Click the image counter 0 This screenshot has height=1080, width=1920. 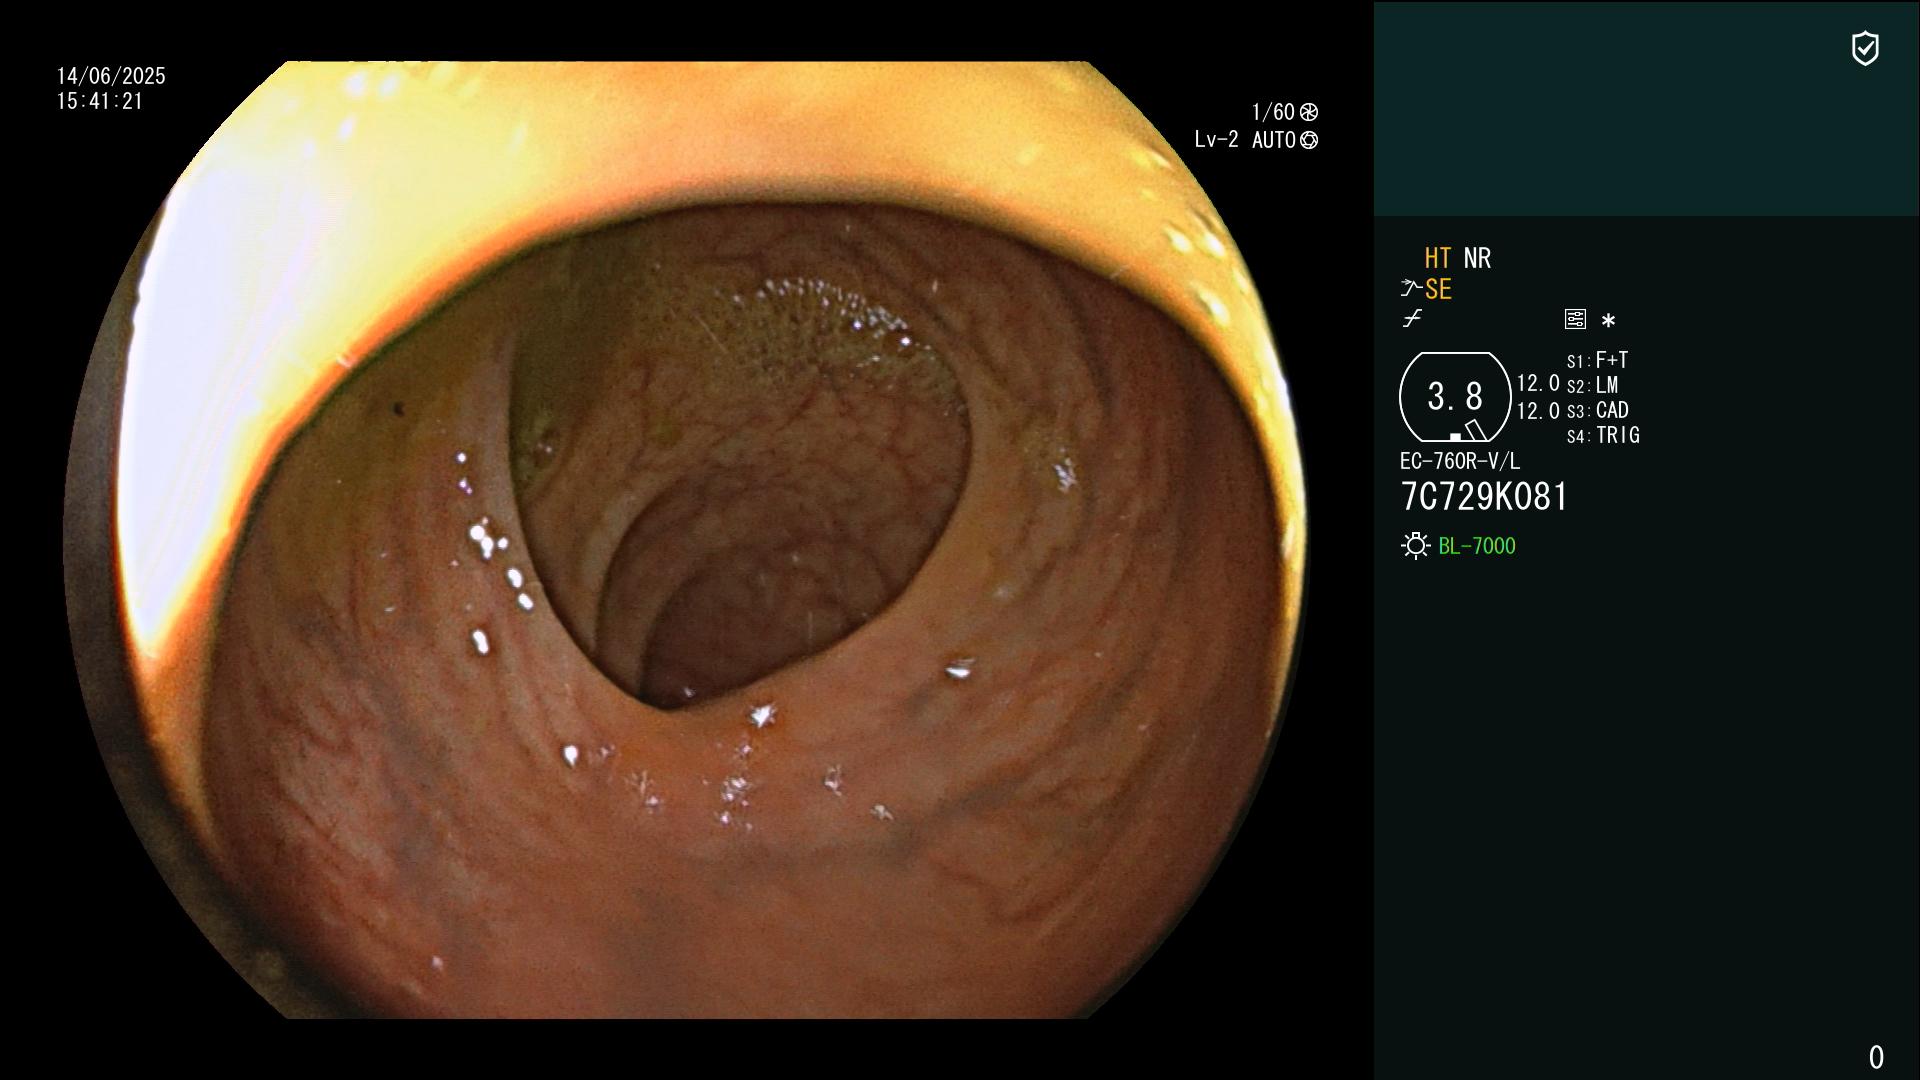(x=1876, y=1057)
